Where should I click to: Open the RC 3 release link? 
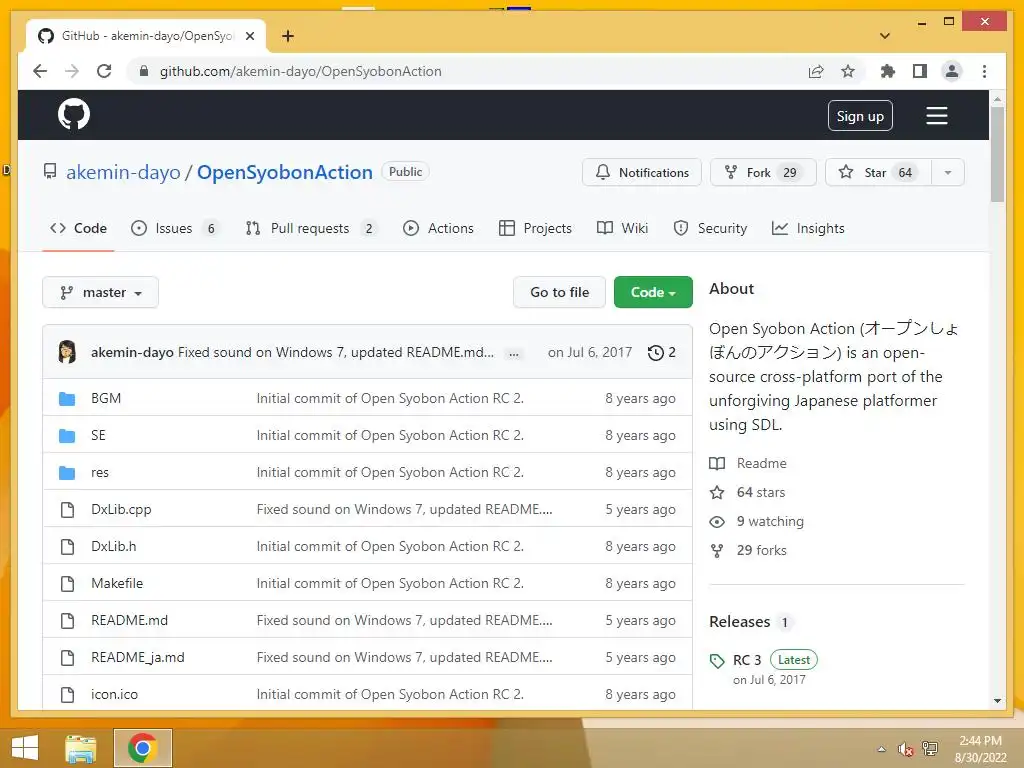(x=746, y=660)
